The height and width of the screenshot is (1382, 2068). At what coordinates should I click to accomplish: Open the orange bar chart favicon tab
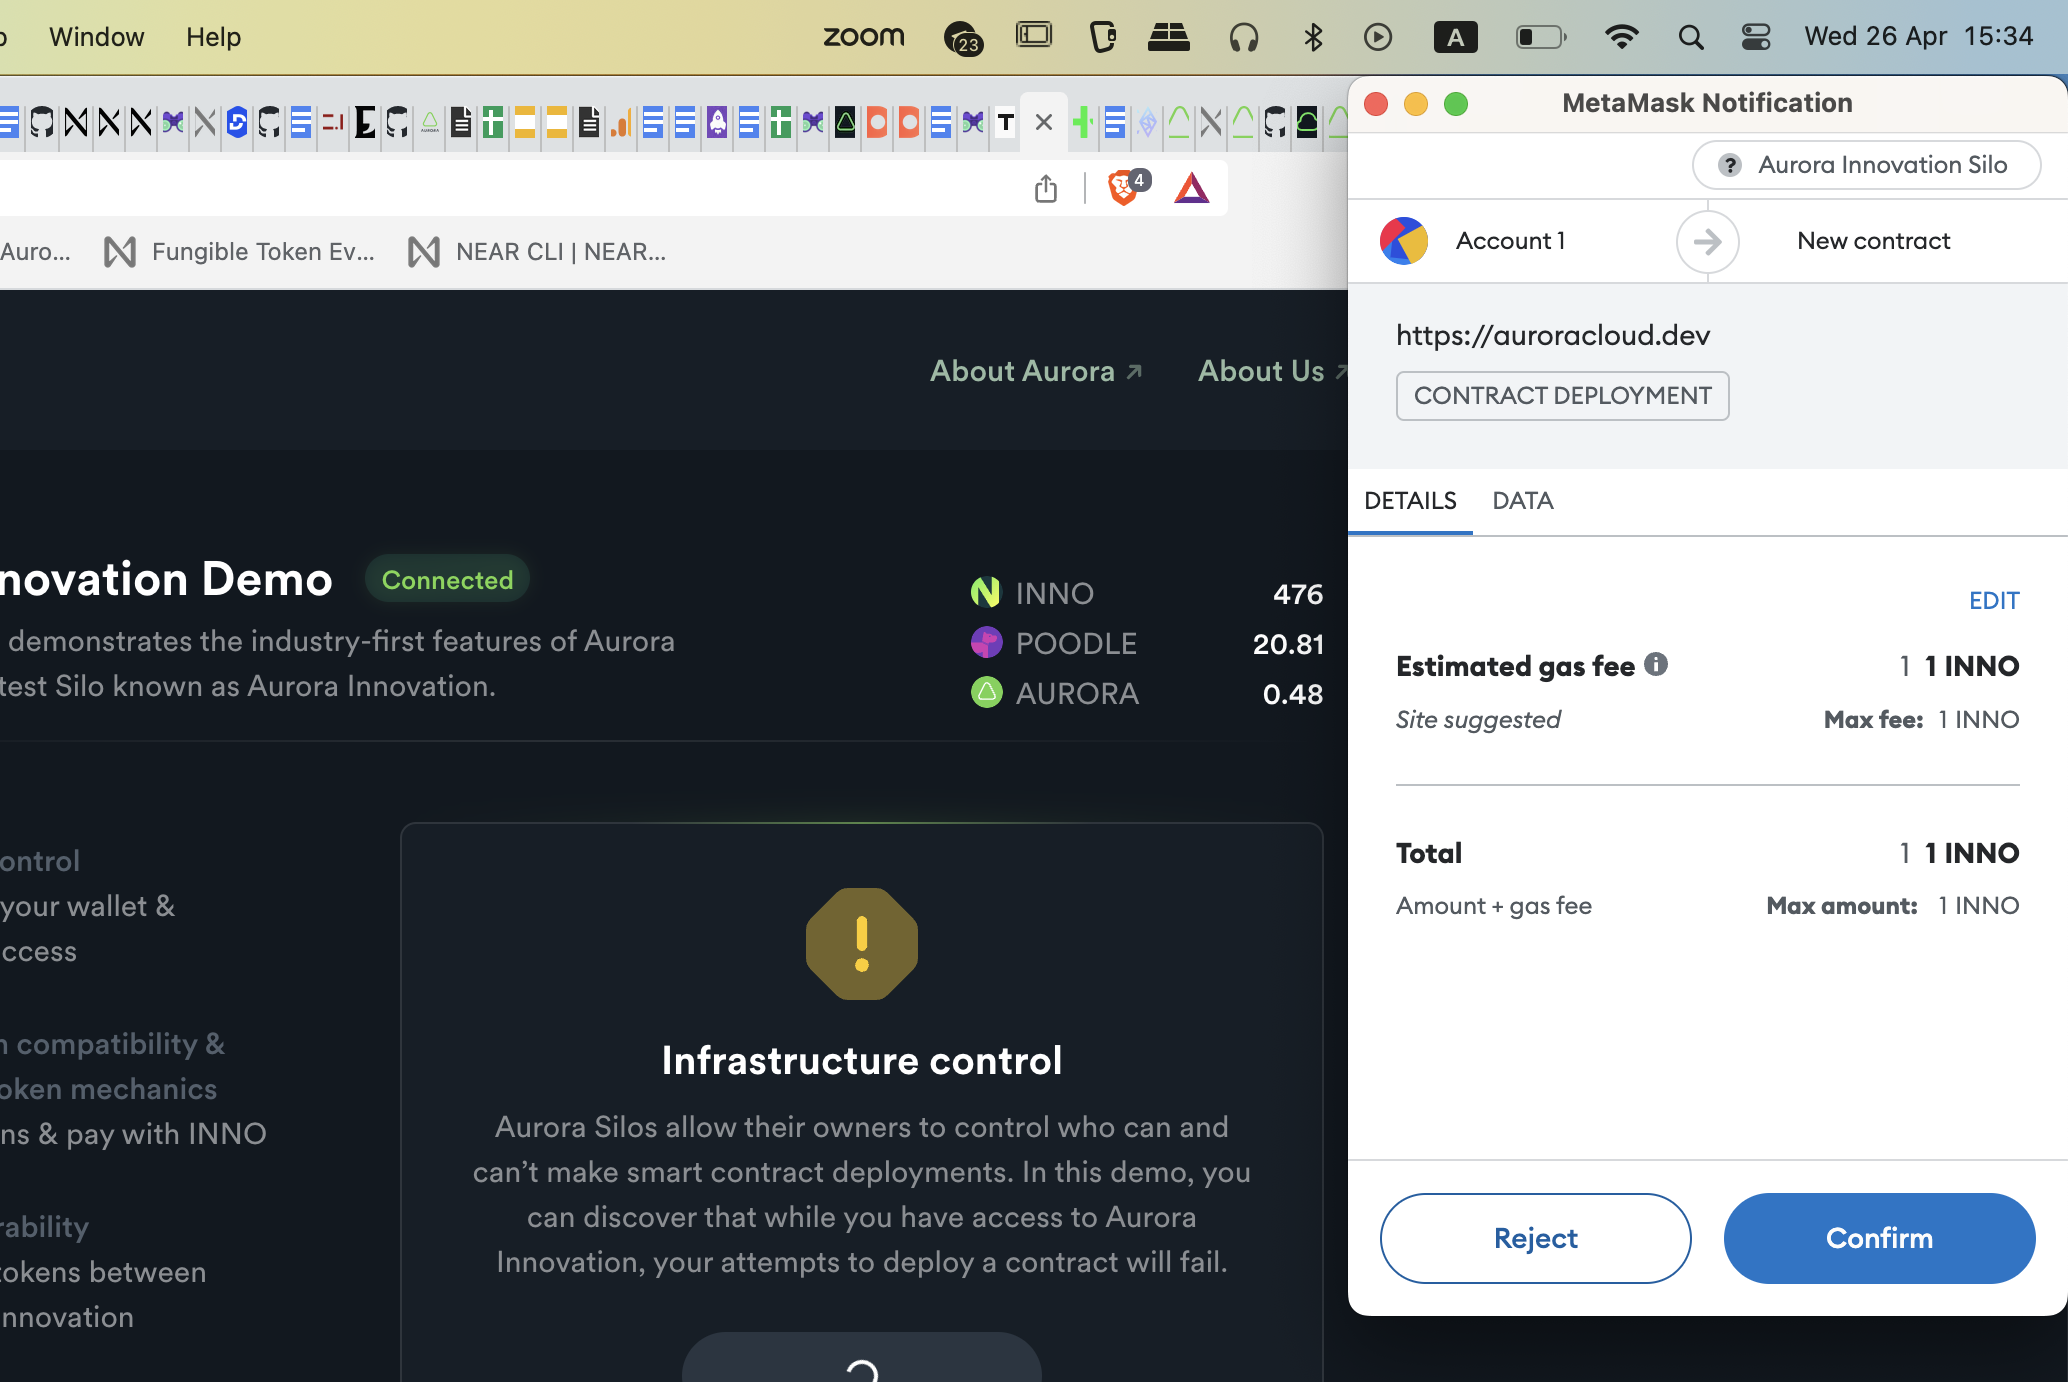[x=621, y=123]
